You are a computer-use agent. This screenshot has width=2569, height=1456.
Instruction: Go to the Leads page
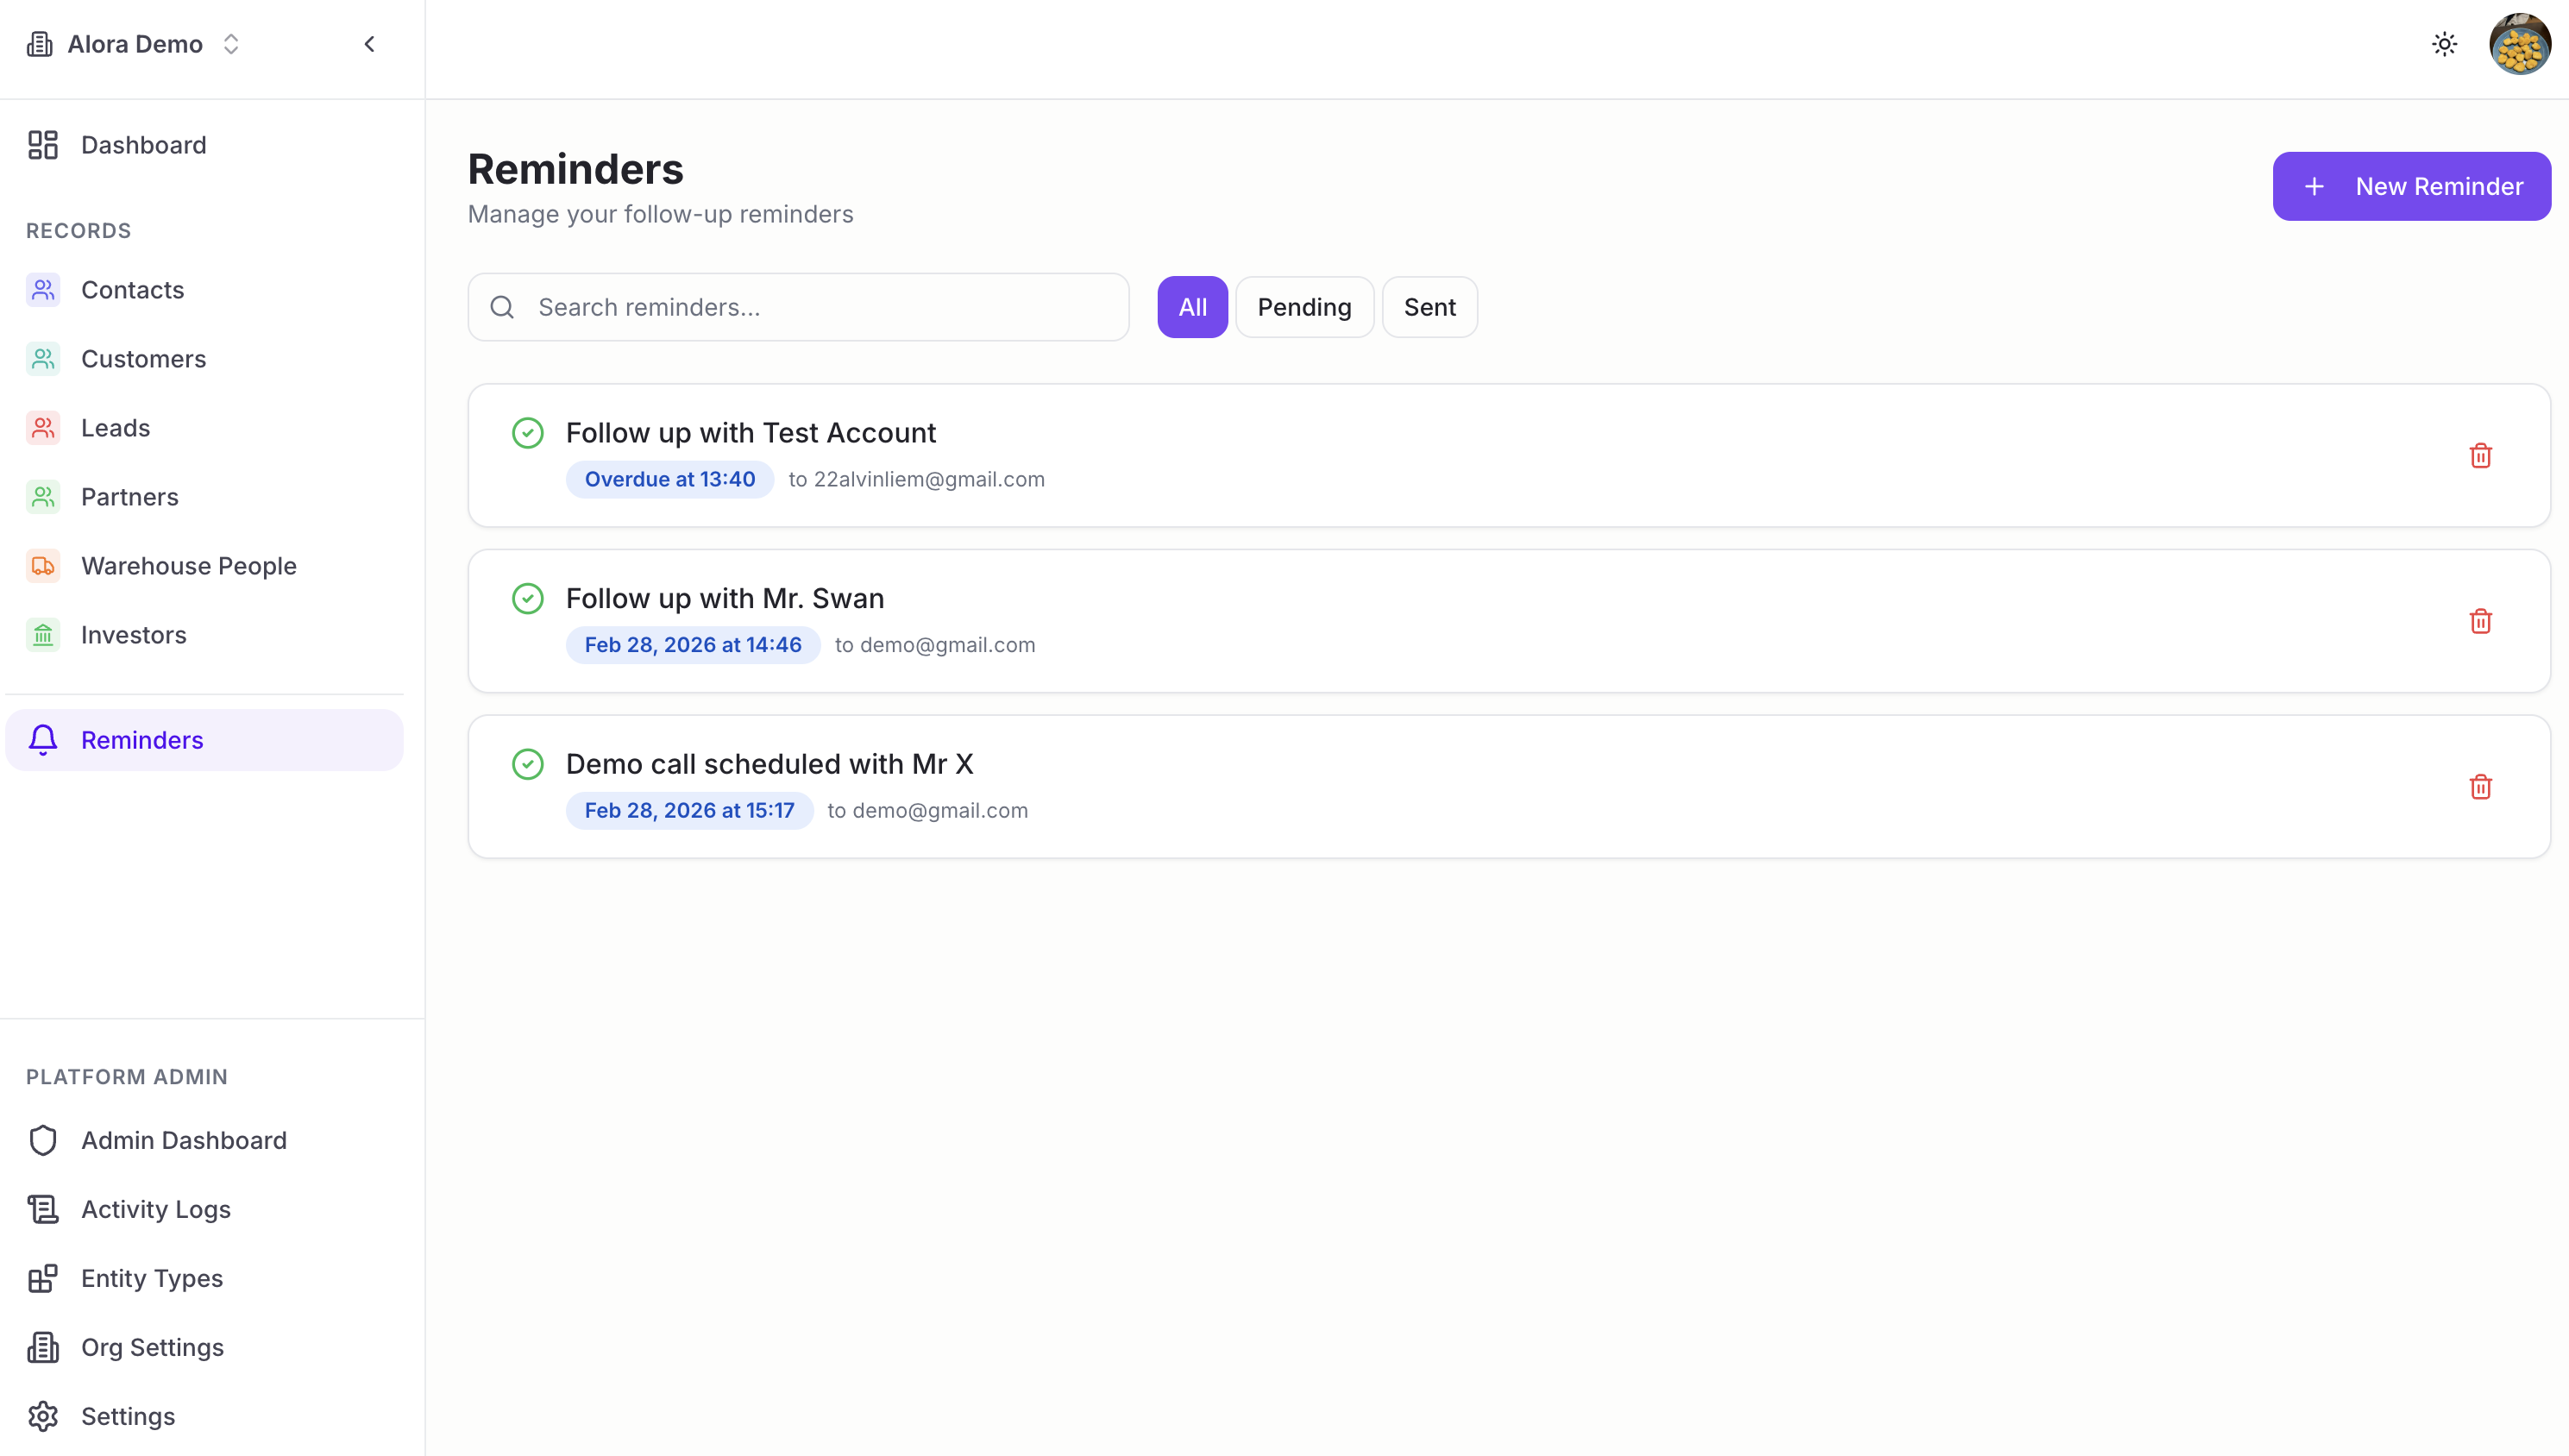point(115,428)
